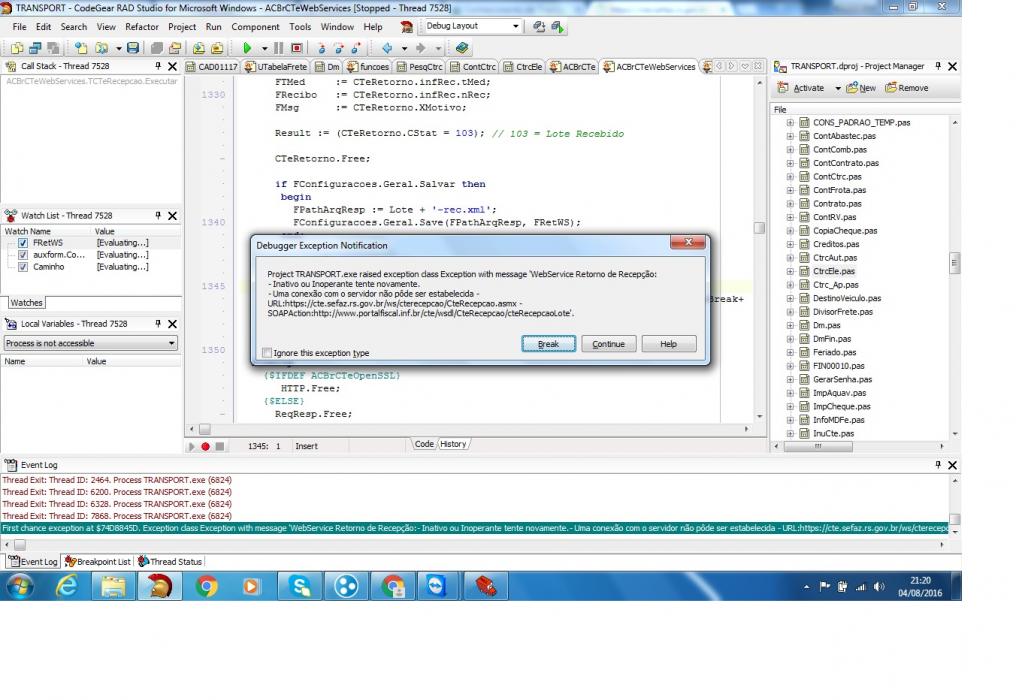Click the Open file folder toolbar icon
Viewport: 1016px width, 700px height.
tap(101, 48)
